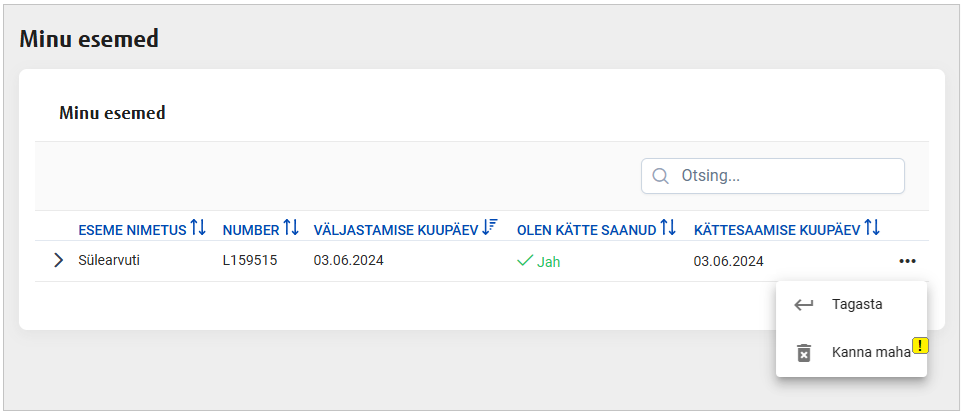Sort by Olen kätte saanud arrows
The image size is (968, 420).
pos(669,229)
